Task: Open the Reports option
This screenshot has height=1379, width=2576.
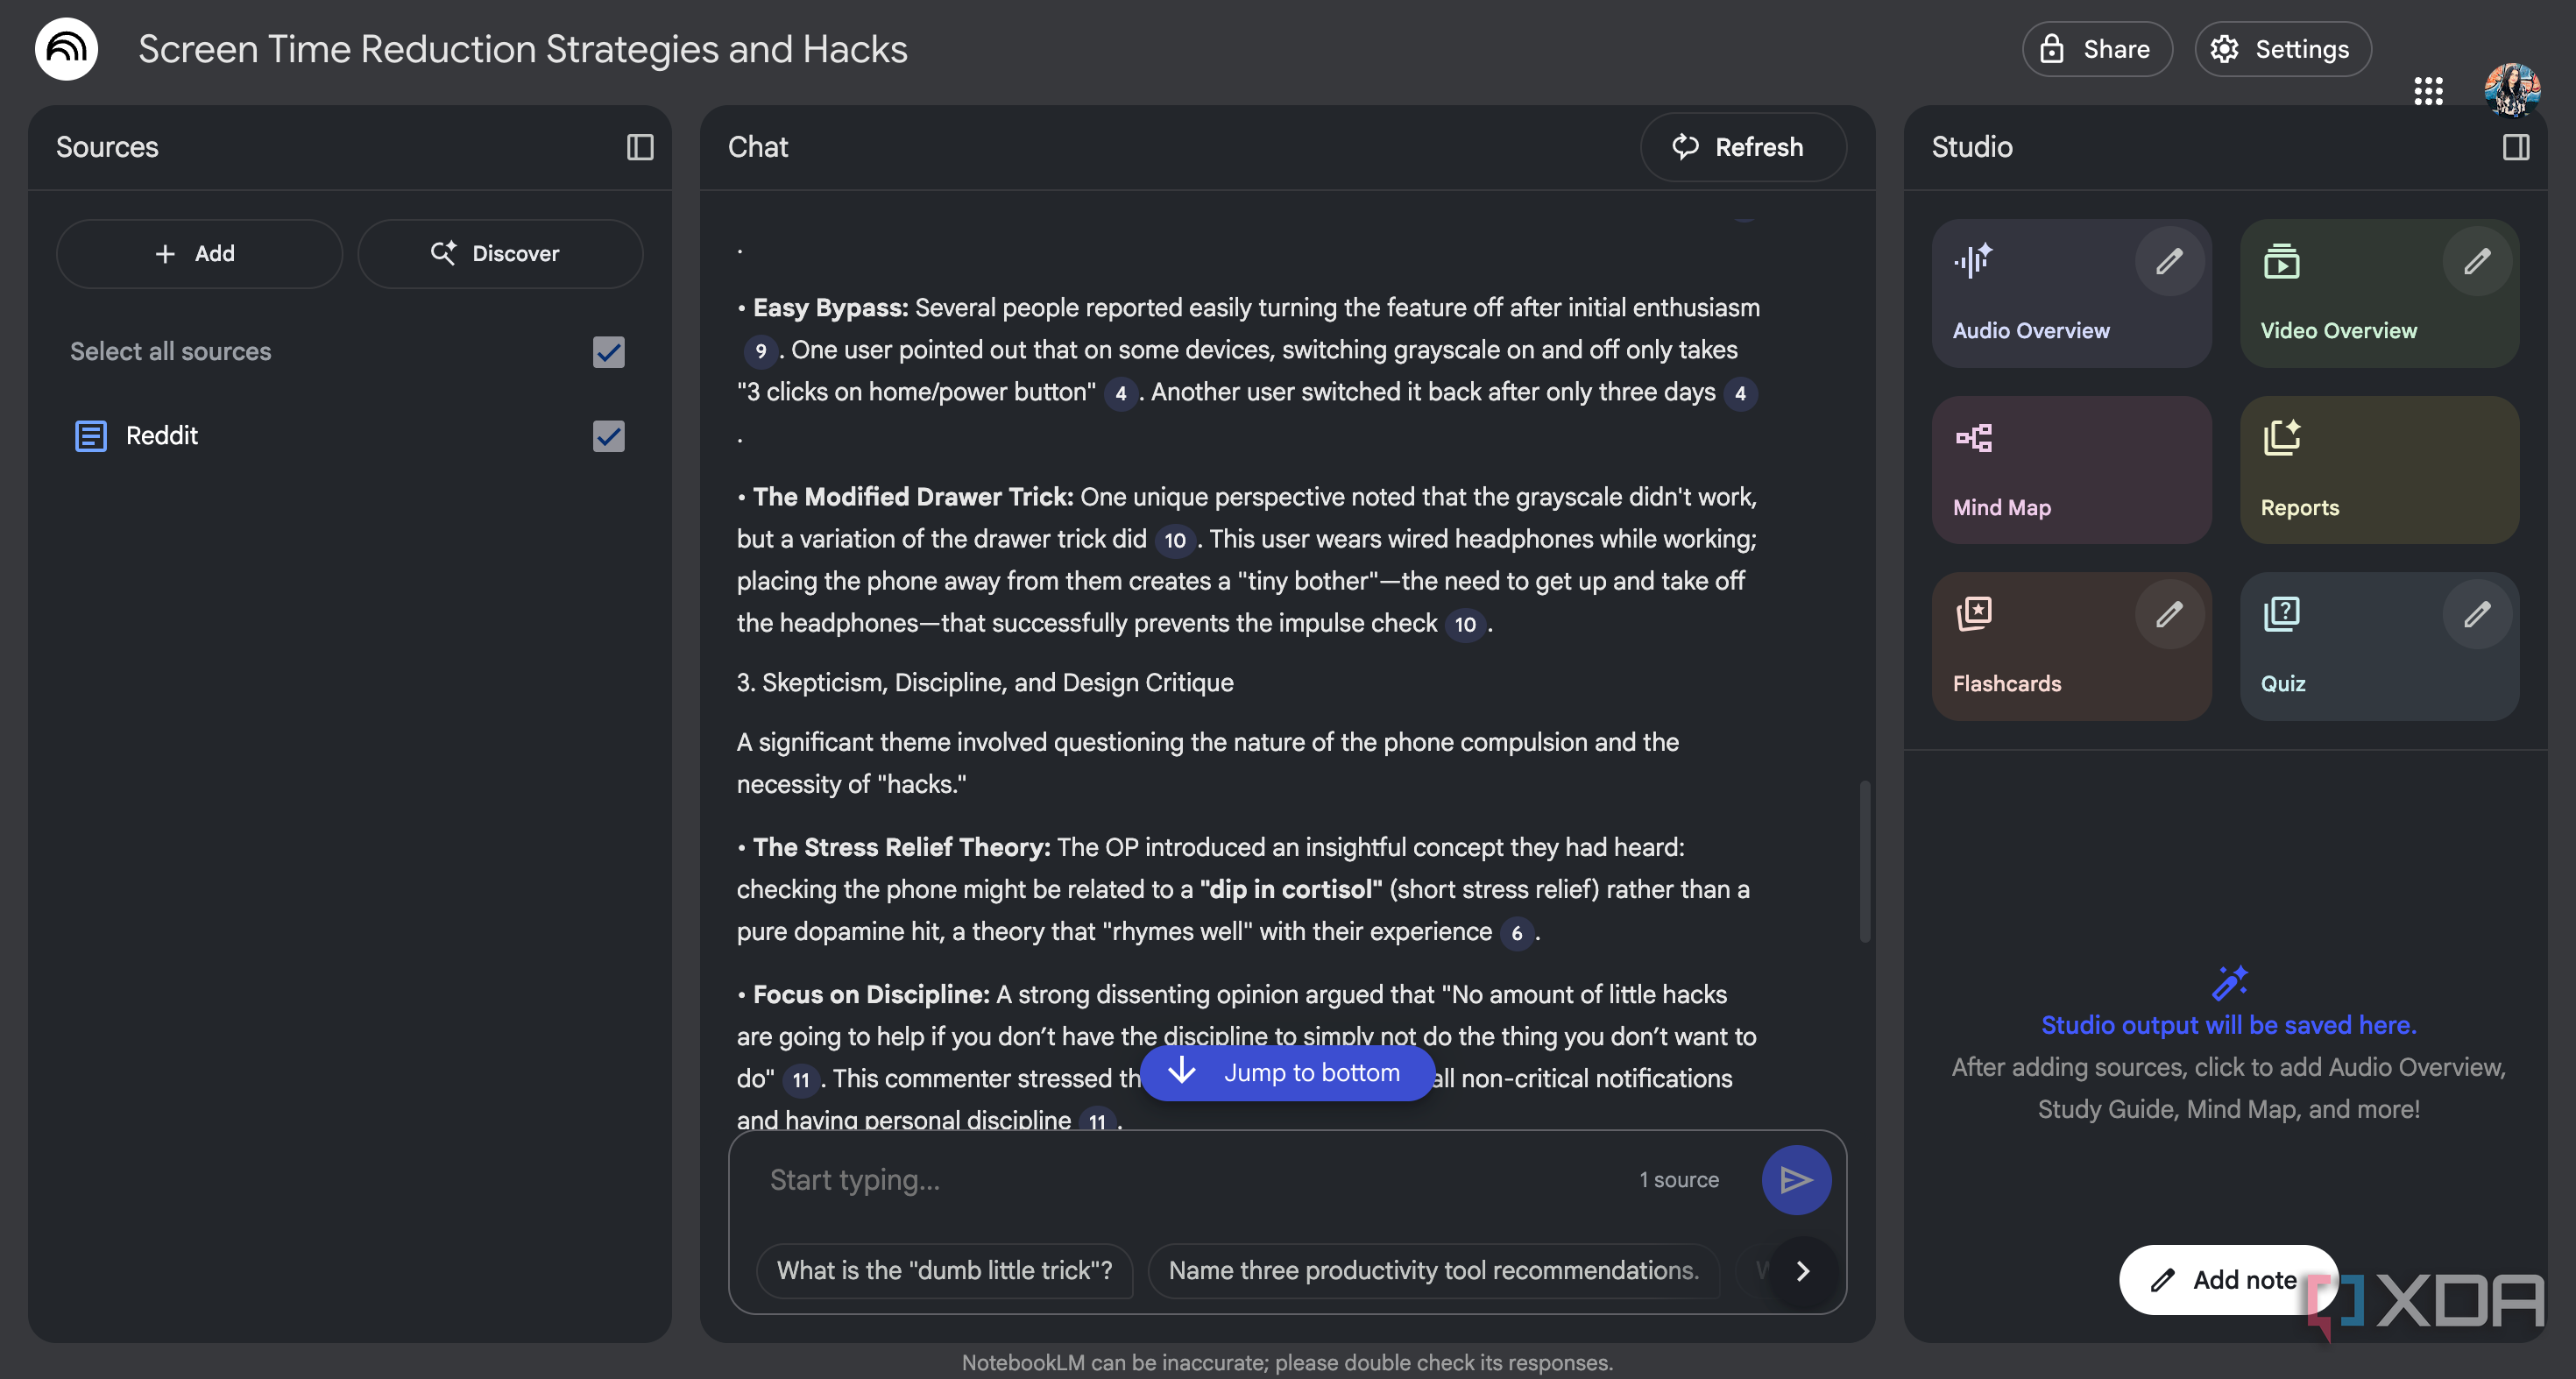Action: pos(2379,470)
